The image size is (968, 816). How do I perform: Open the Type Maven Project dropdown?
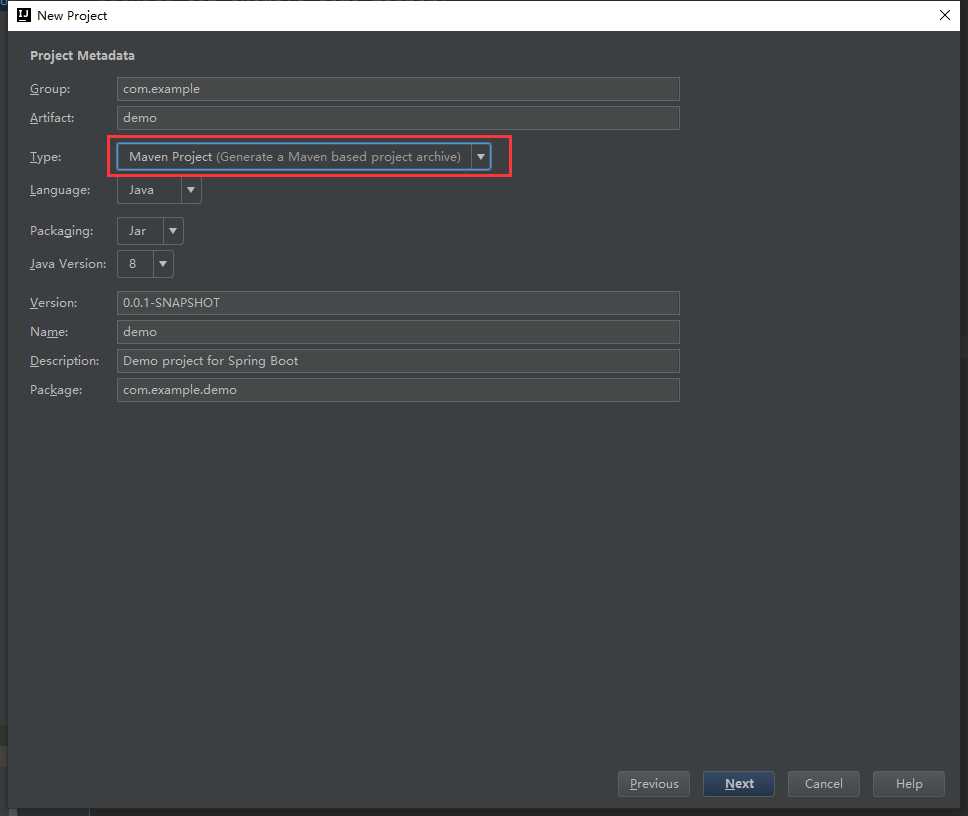(304, 157)
